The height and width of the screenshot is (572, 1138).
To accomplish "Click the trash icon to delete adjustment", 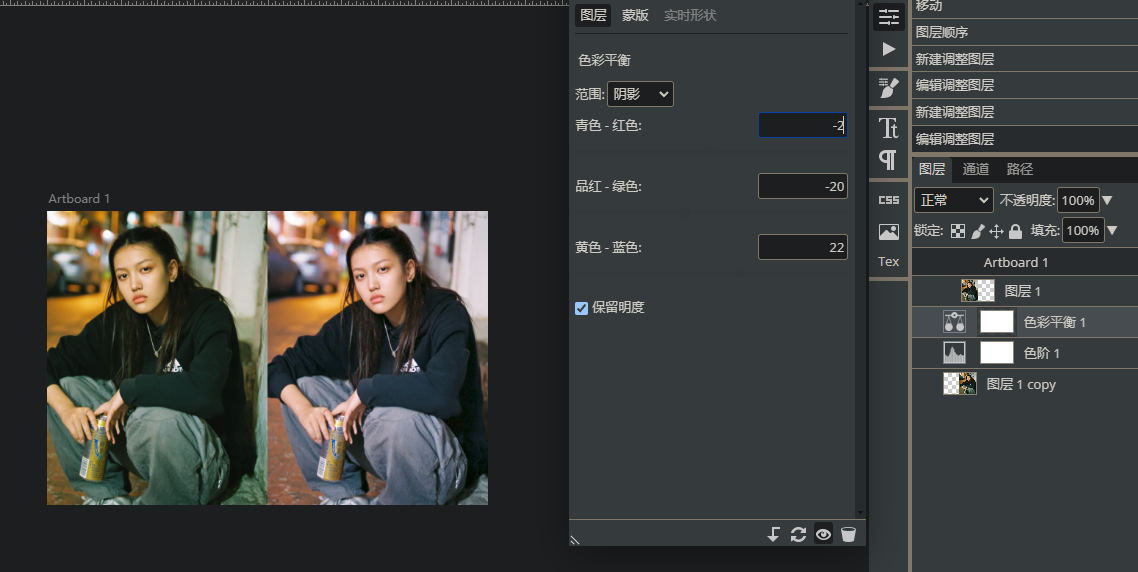I will 848,535.
